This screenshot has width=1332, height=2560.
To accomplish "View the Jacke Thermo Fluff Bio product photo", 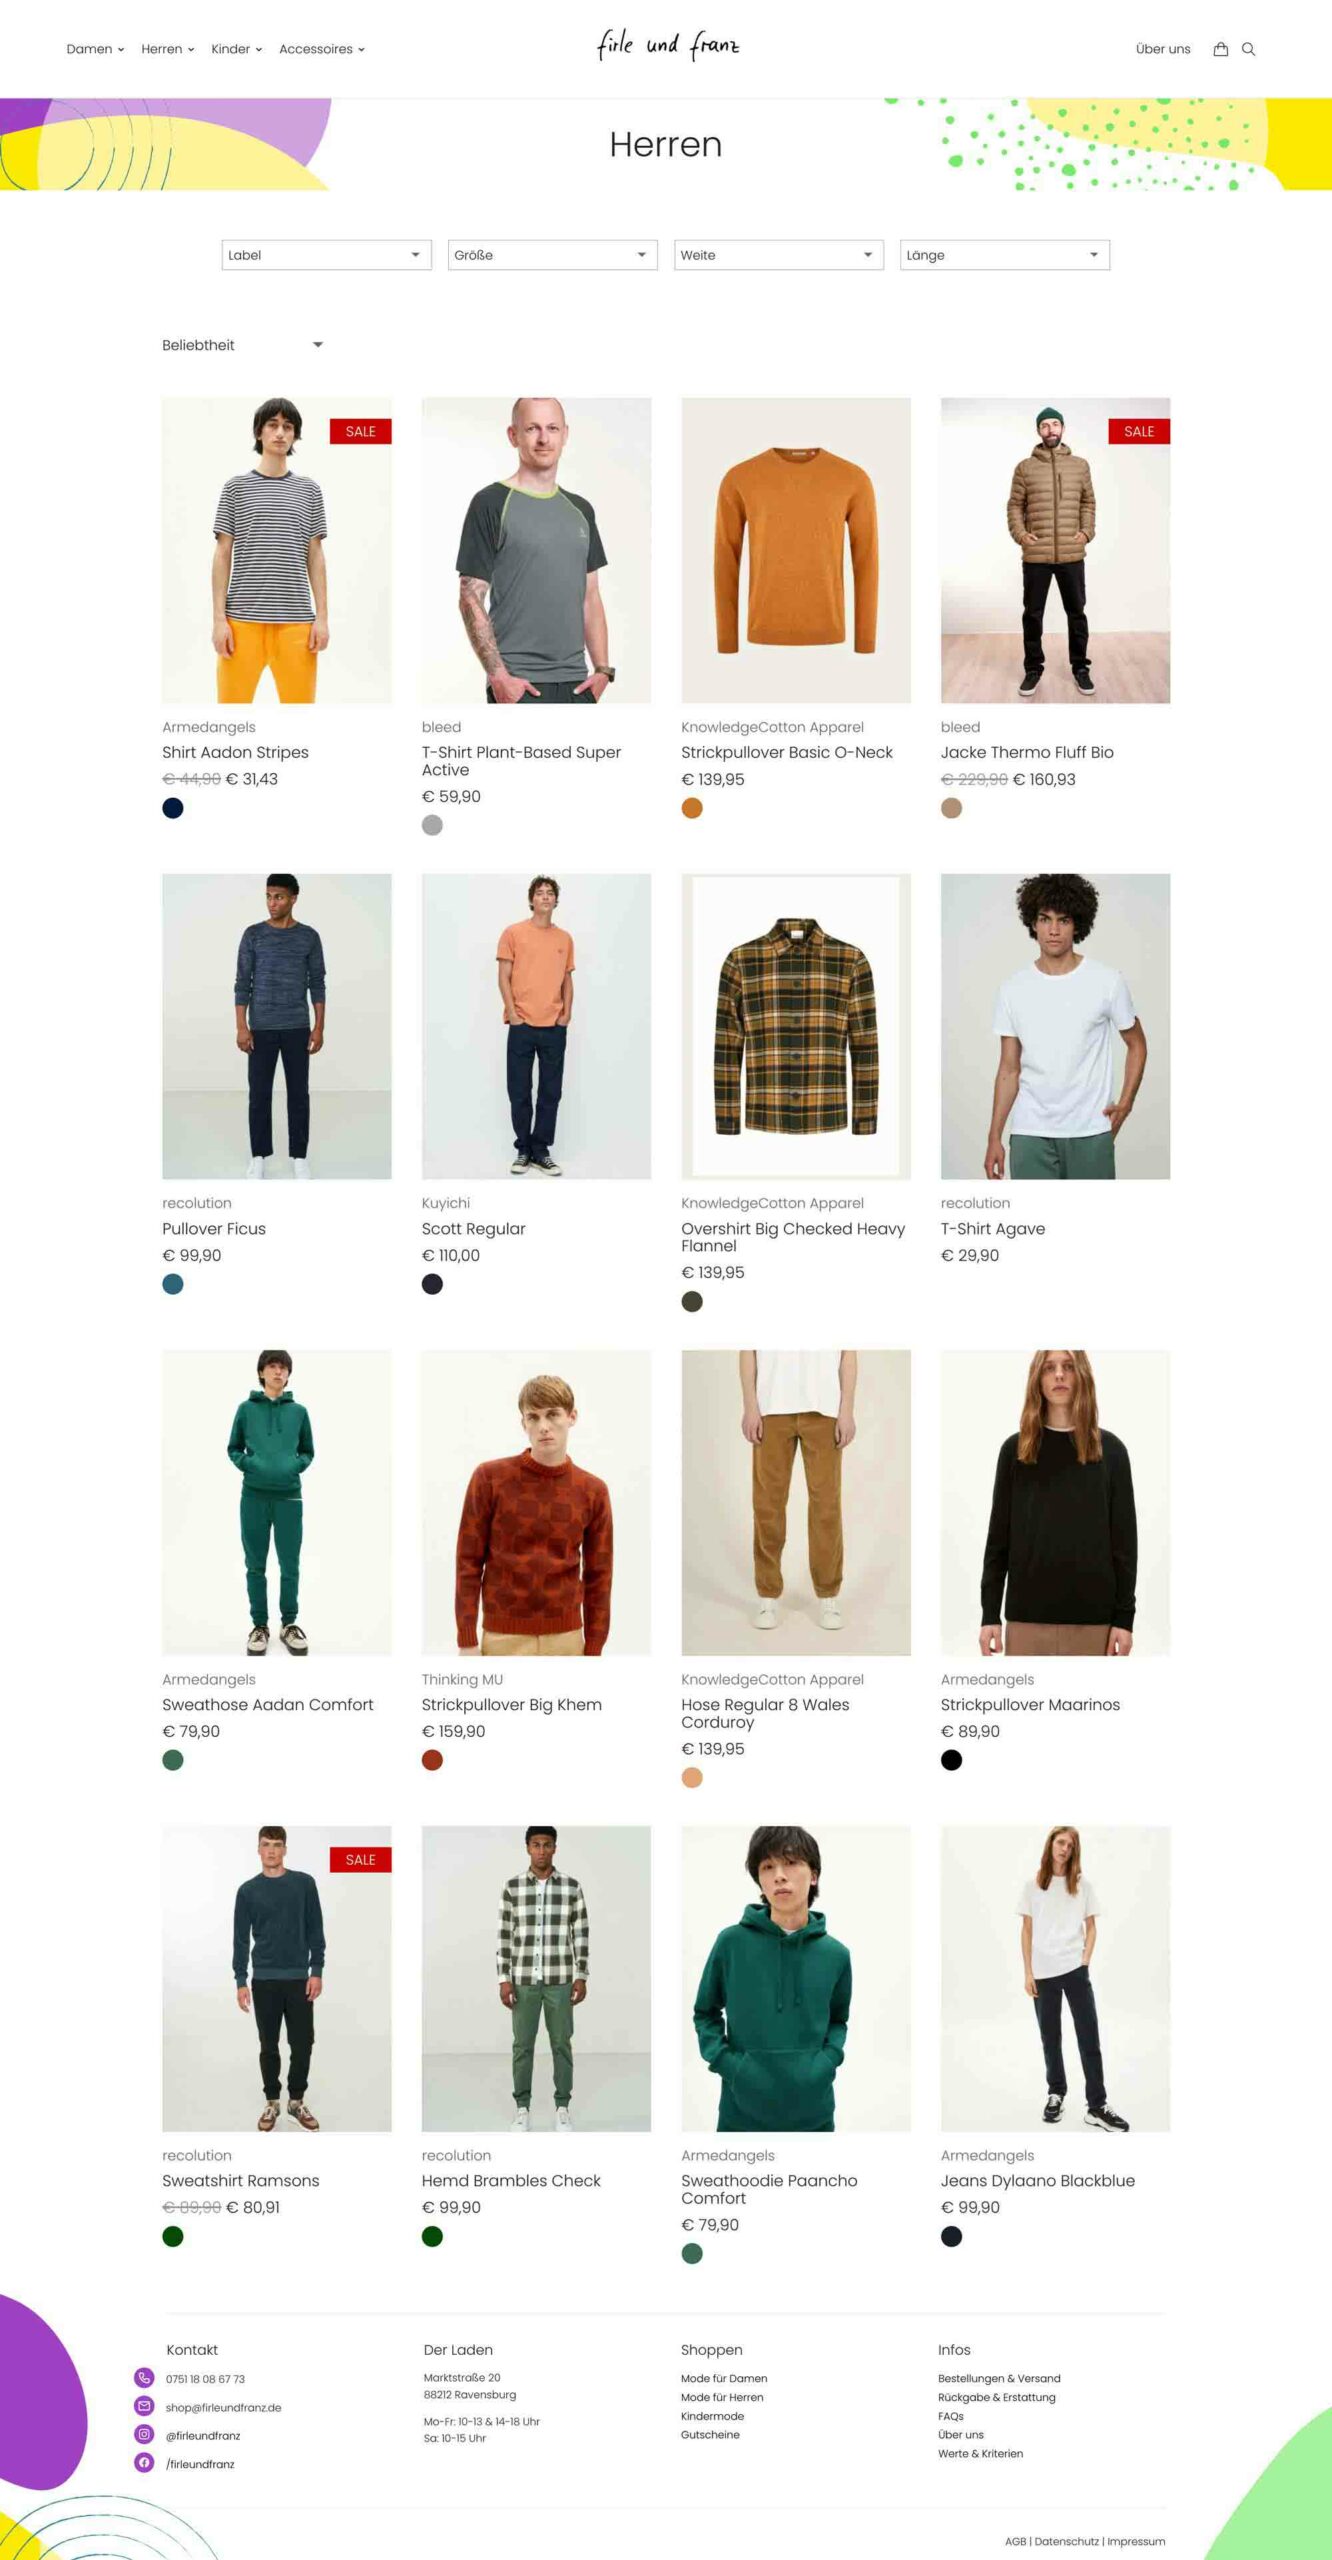I will [1055, 550].
